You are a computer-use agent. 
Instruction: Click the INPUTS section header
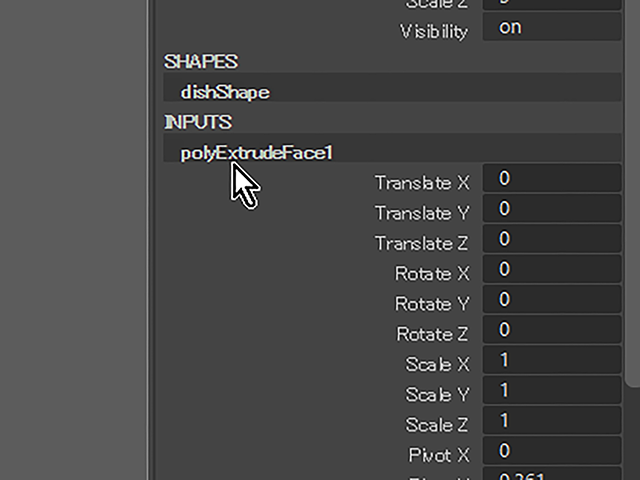[x=198, y=122]
